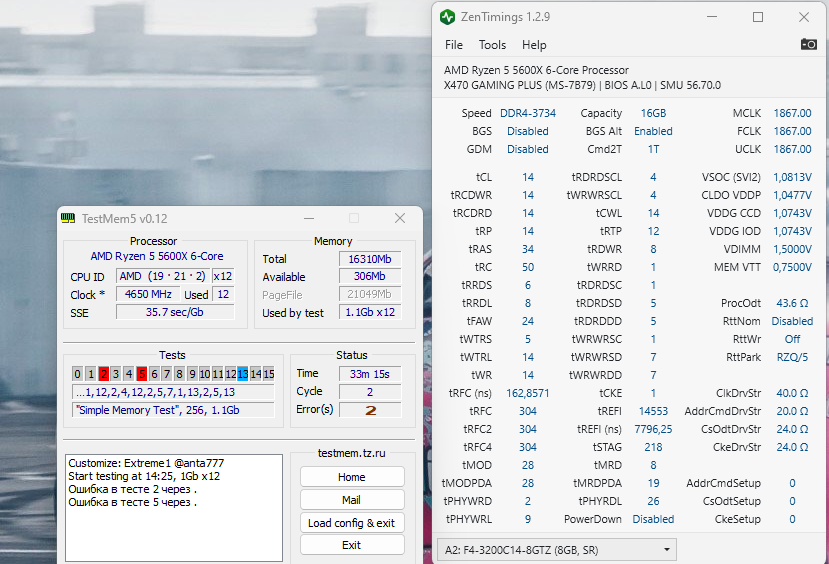This screenshot has width=829, height=564.
Task: Open the File menu in ZenTimings
Action: pos(454,45)
